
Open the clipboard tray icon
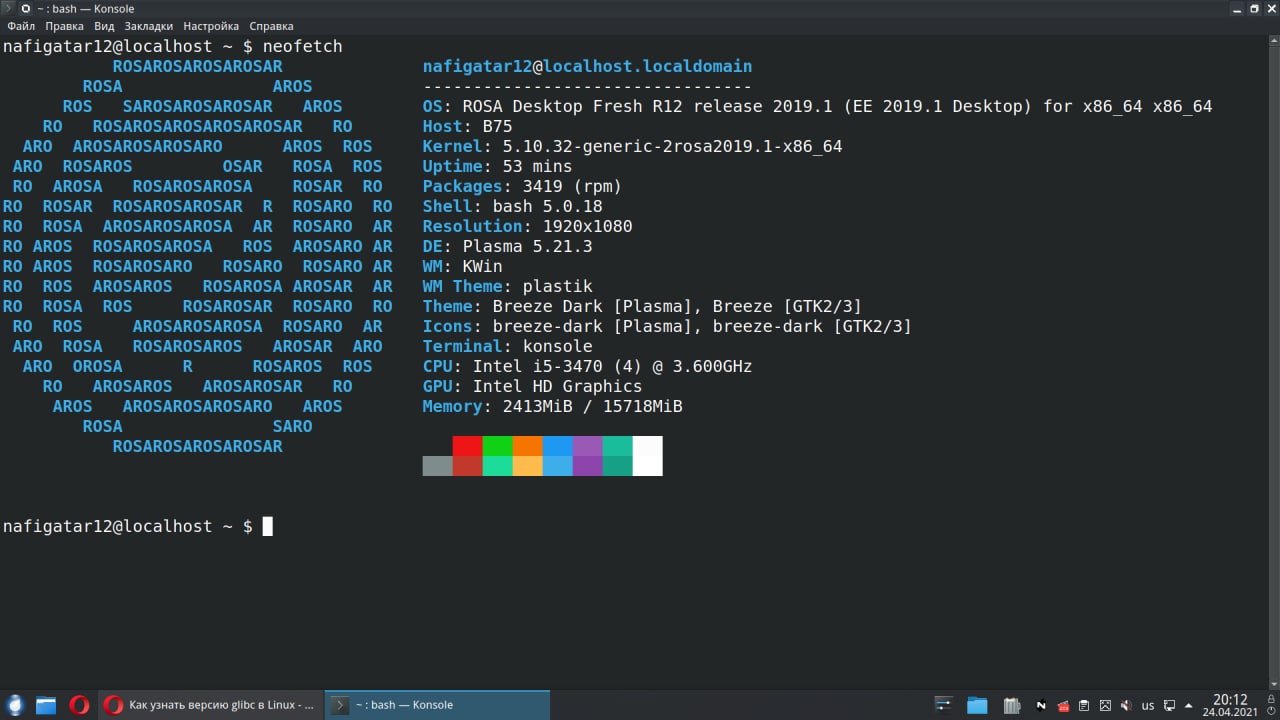(1084, 705)
